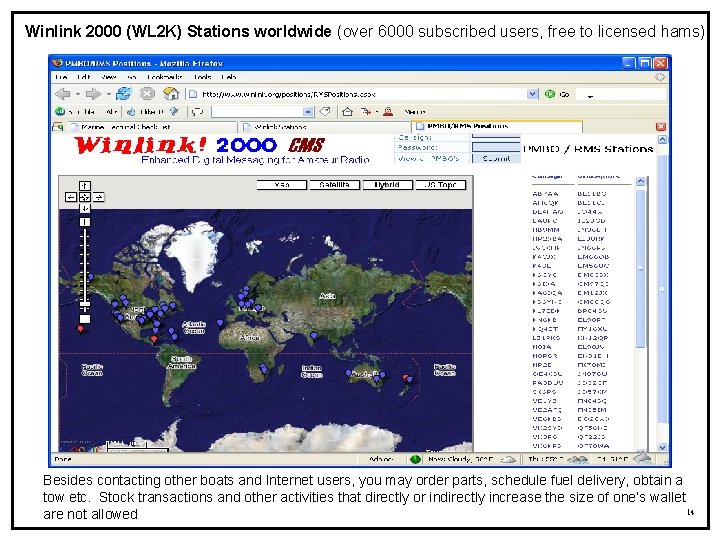720x540 pixels.
Task: Open the Bookmarks menu
Action: [x=164, y=77]
